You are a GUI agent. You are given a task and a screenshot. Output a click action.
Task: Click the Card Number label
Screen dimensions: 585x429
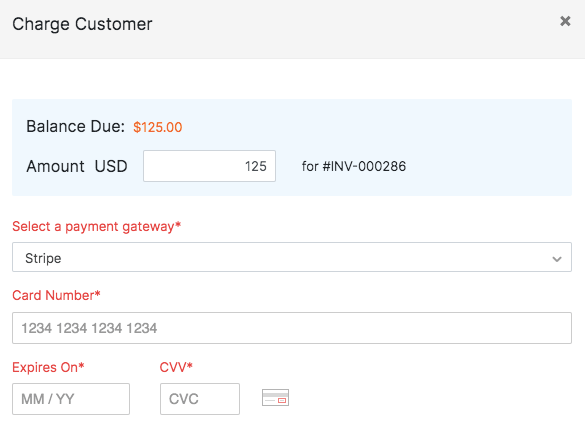[56, 295]
